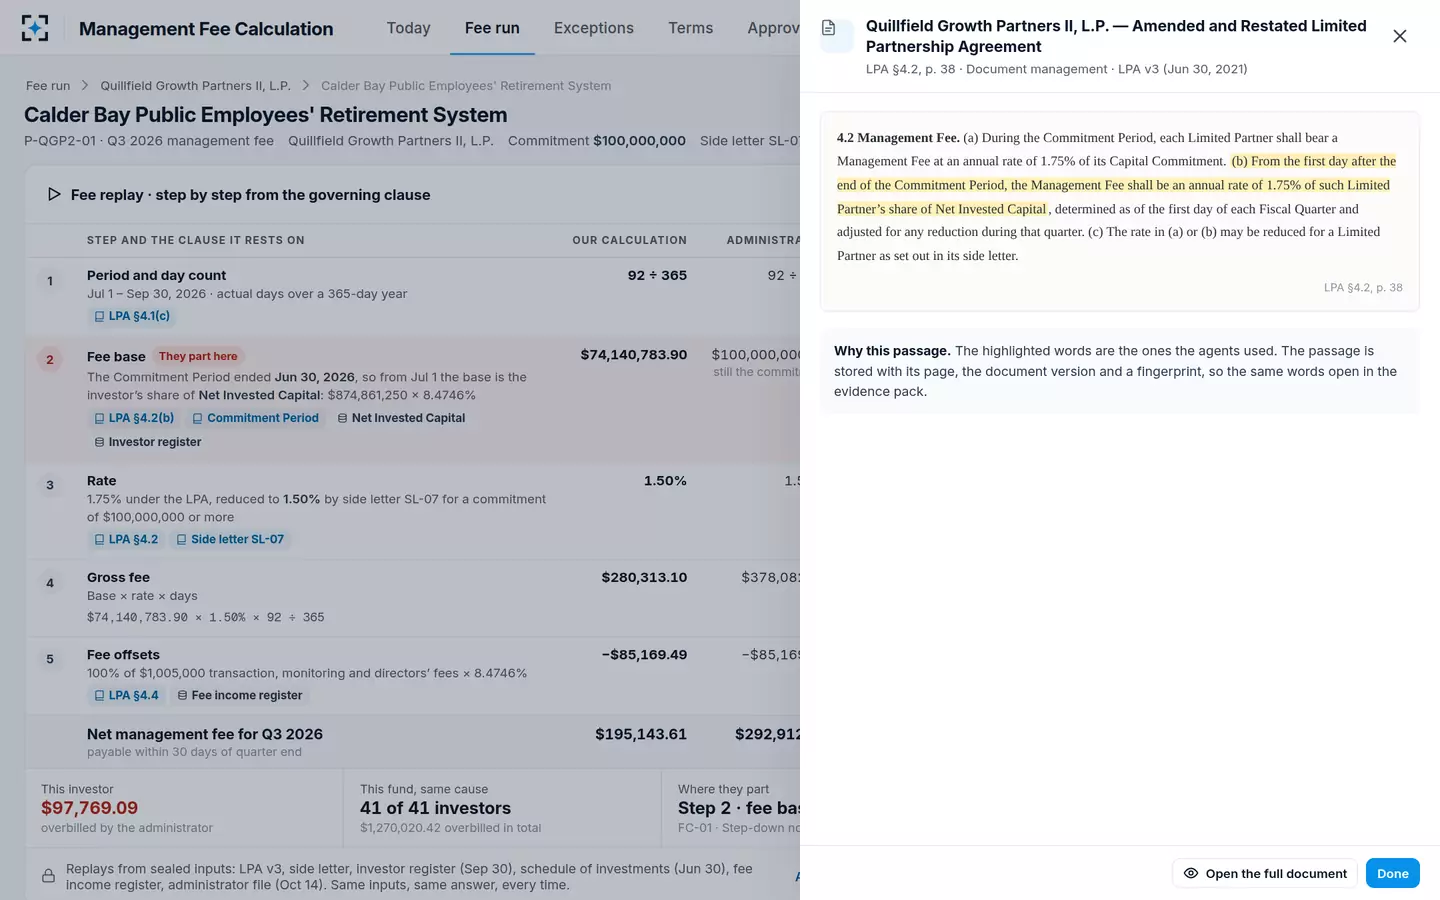Image resolution: width=1440 pixels, height=900 pixels.
Task: Go to the Exceptions tab
Action: point(594,28)
